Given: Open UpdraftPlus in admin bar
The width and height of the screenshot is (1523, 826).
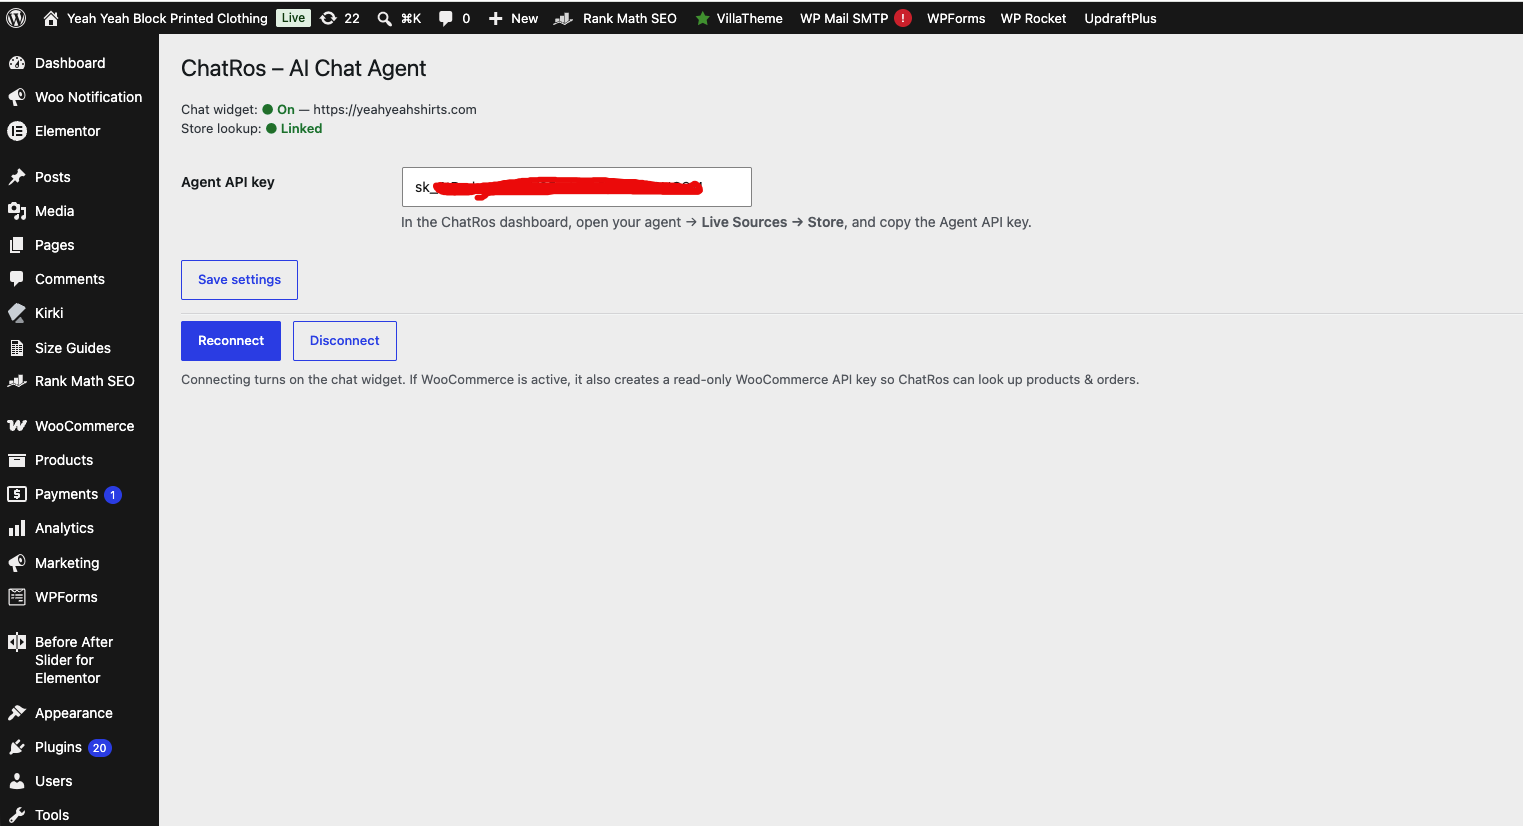Looking at the screenshot, I should pyautogui.click(x=1120, y=18).
